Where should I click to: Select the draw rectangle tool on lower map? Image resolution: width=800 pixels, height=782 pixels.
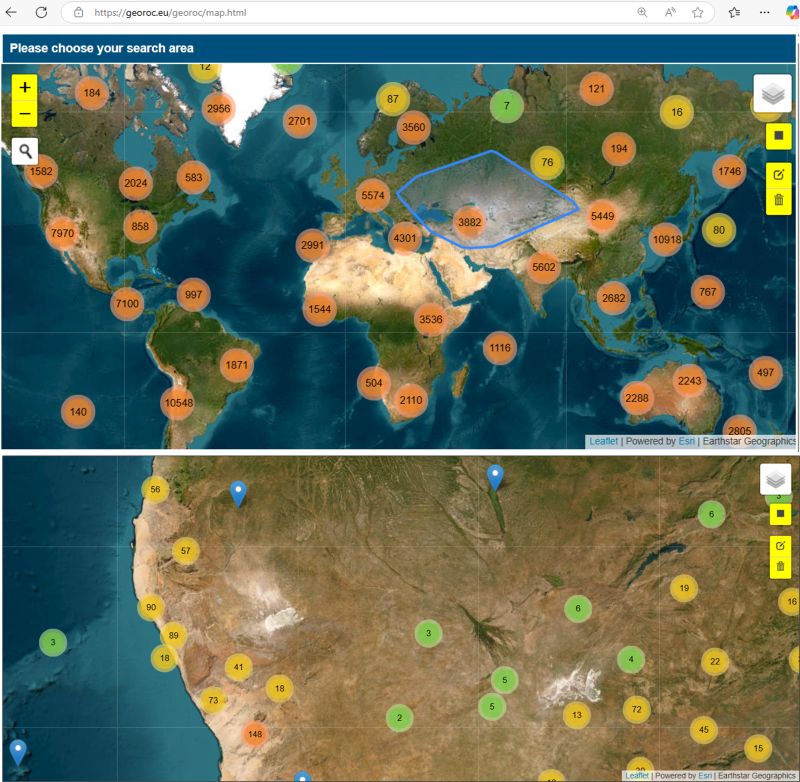point(779,514)
